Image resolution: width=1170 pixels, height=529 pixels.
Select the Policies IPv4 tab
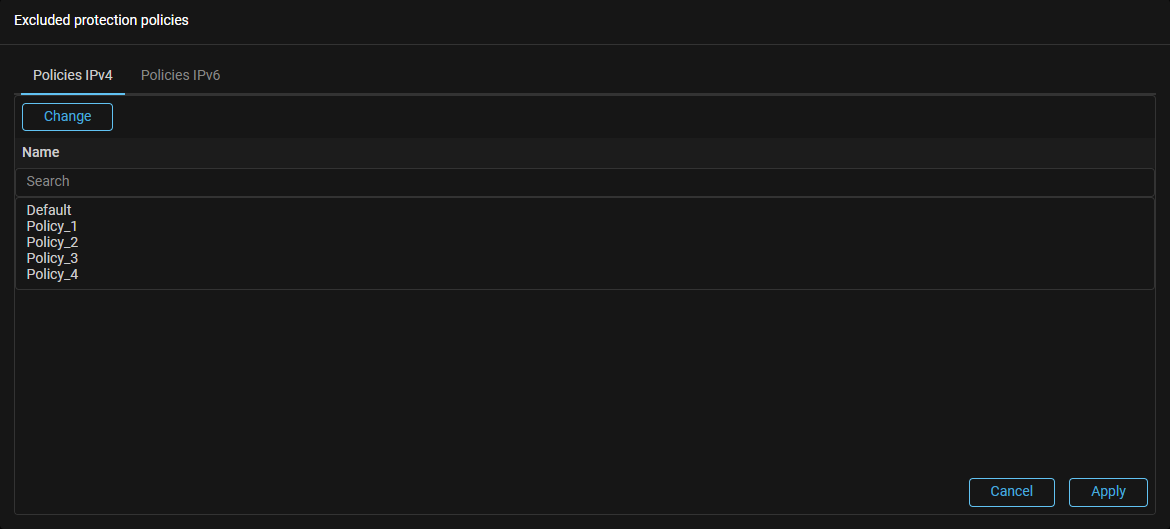pyautogui.click(x=73, y=75)
